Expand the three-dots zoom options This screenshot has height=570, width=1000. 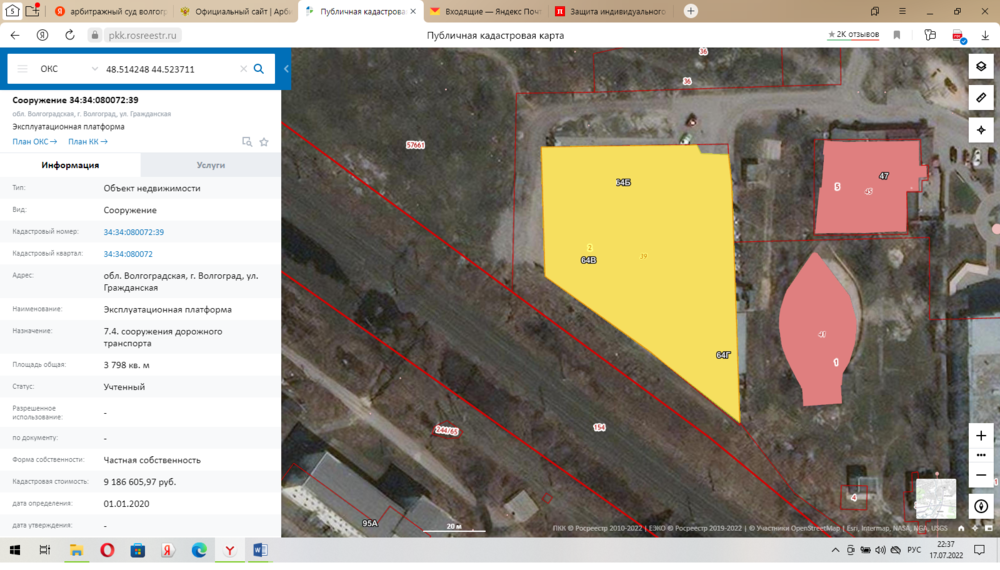pyautogui.click(x=981, y=455)
